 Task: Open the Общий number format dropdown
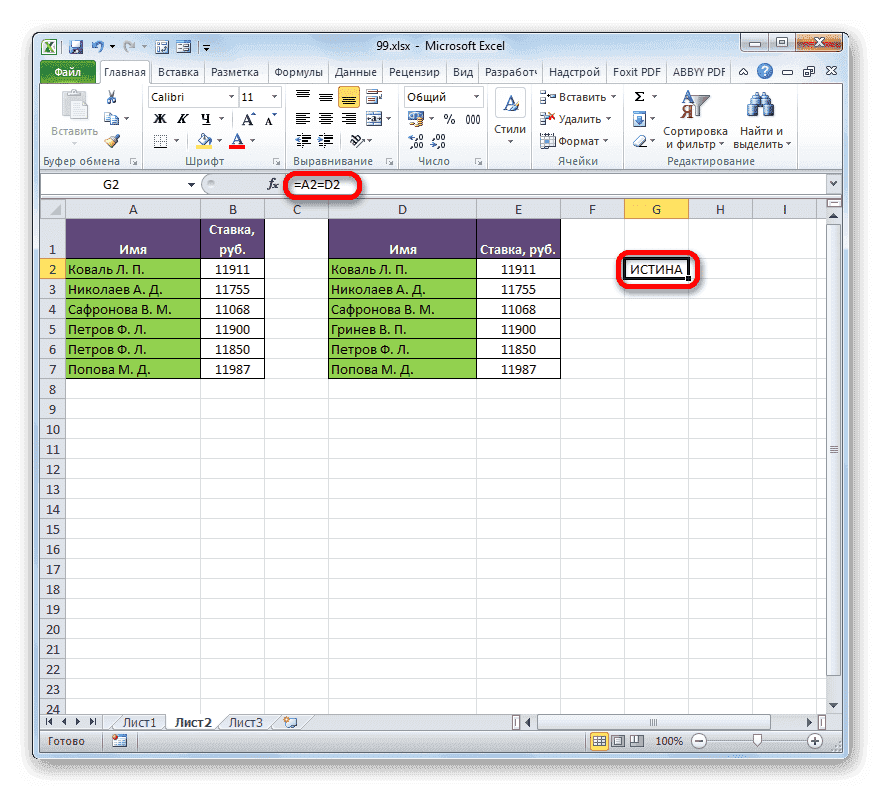(x=475, y=97)
